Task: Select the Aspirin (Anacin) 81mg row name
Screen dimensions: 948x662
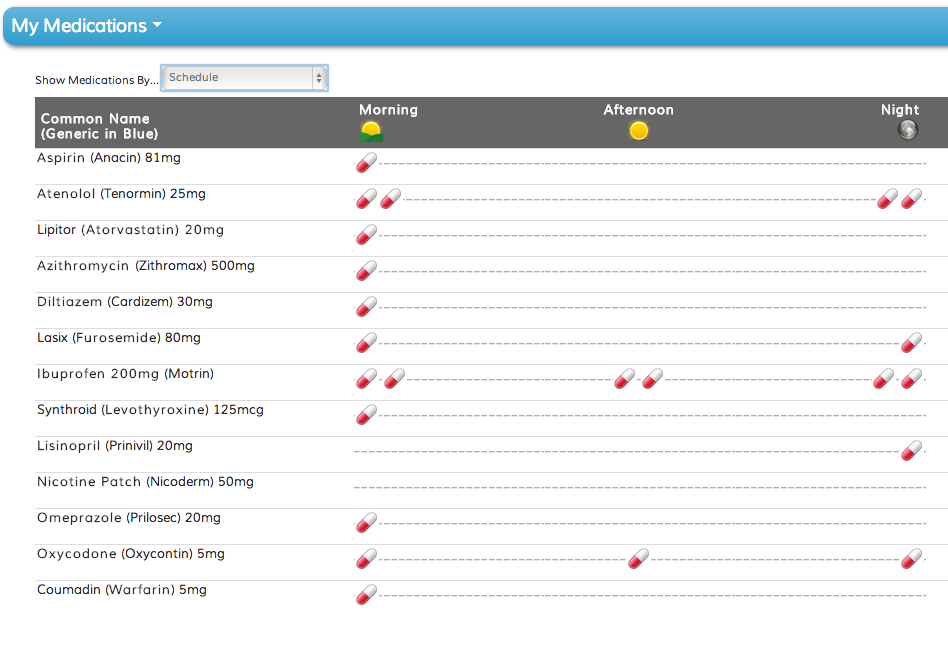Action: (109, 158)
